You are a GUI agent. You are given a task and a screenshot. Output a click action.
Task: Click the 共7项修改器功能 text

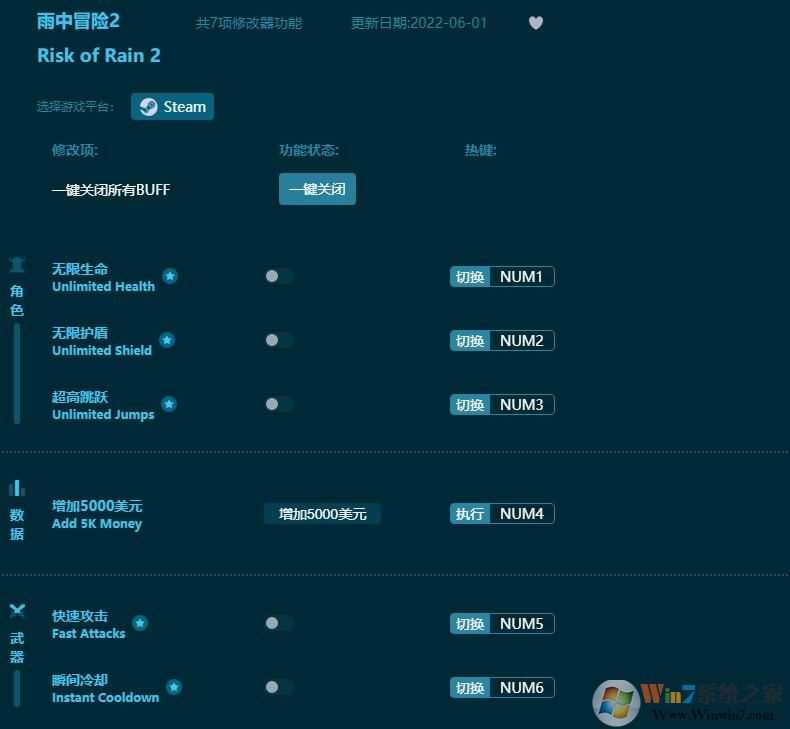249,23
